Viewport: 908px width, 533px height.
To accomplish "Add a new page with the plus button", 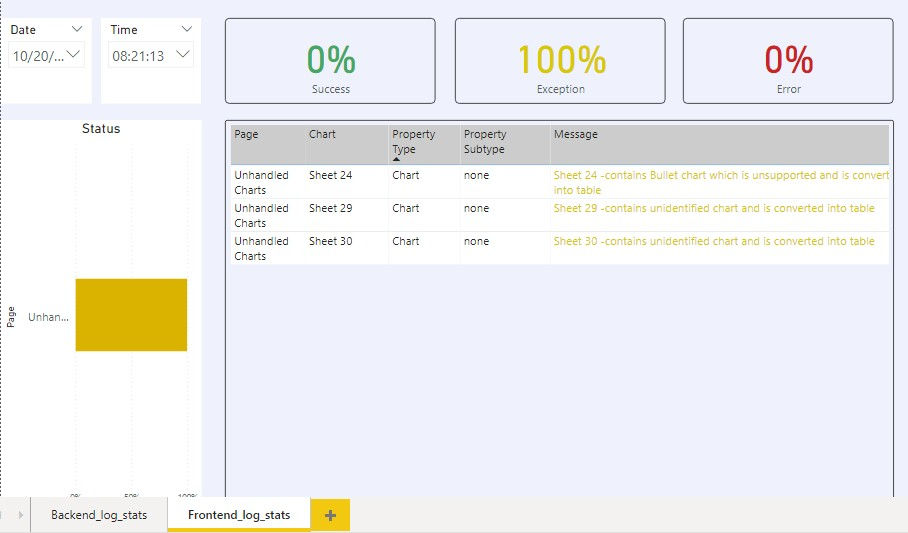I will point(330,515).
